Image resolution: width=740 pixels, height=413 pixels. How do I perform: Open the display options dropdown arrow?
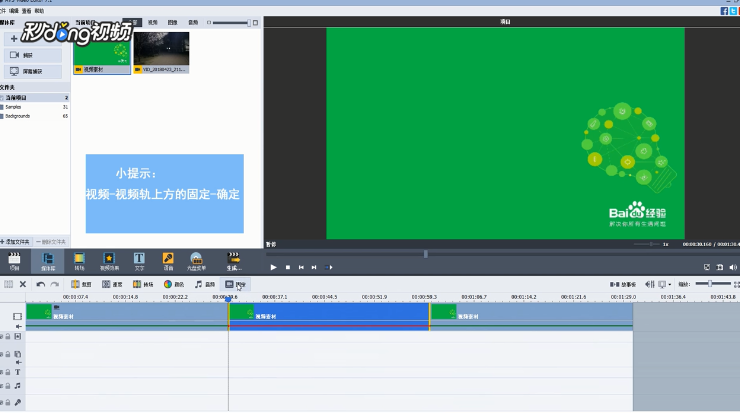669,285
